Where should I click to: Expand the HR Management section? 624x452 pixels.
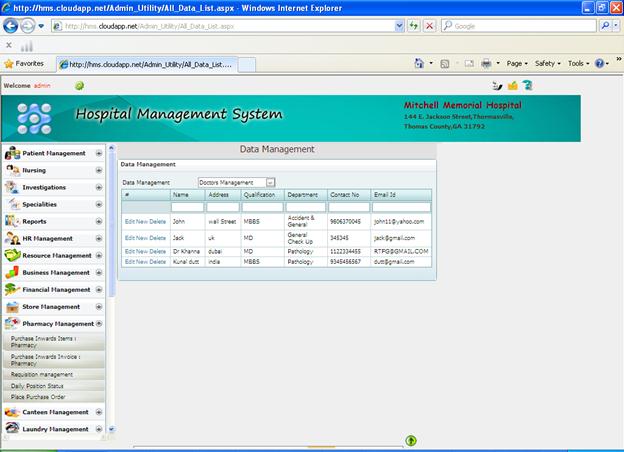pos(99,239)
